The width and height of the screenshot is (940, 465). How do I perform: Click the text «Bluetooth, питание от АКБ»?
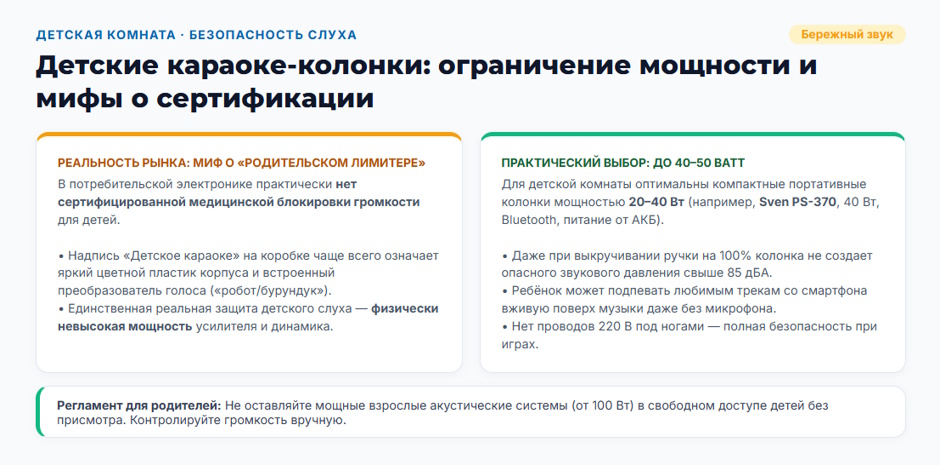pos(581,220)
